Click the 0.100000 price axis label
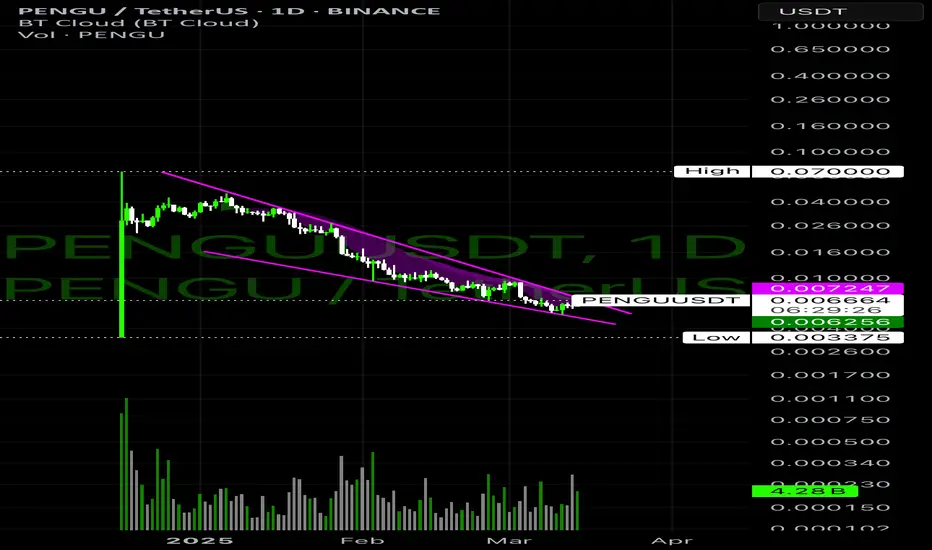Screen dimensions: 932x550 point(830,152)
